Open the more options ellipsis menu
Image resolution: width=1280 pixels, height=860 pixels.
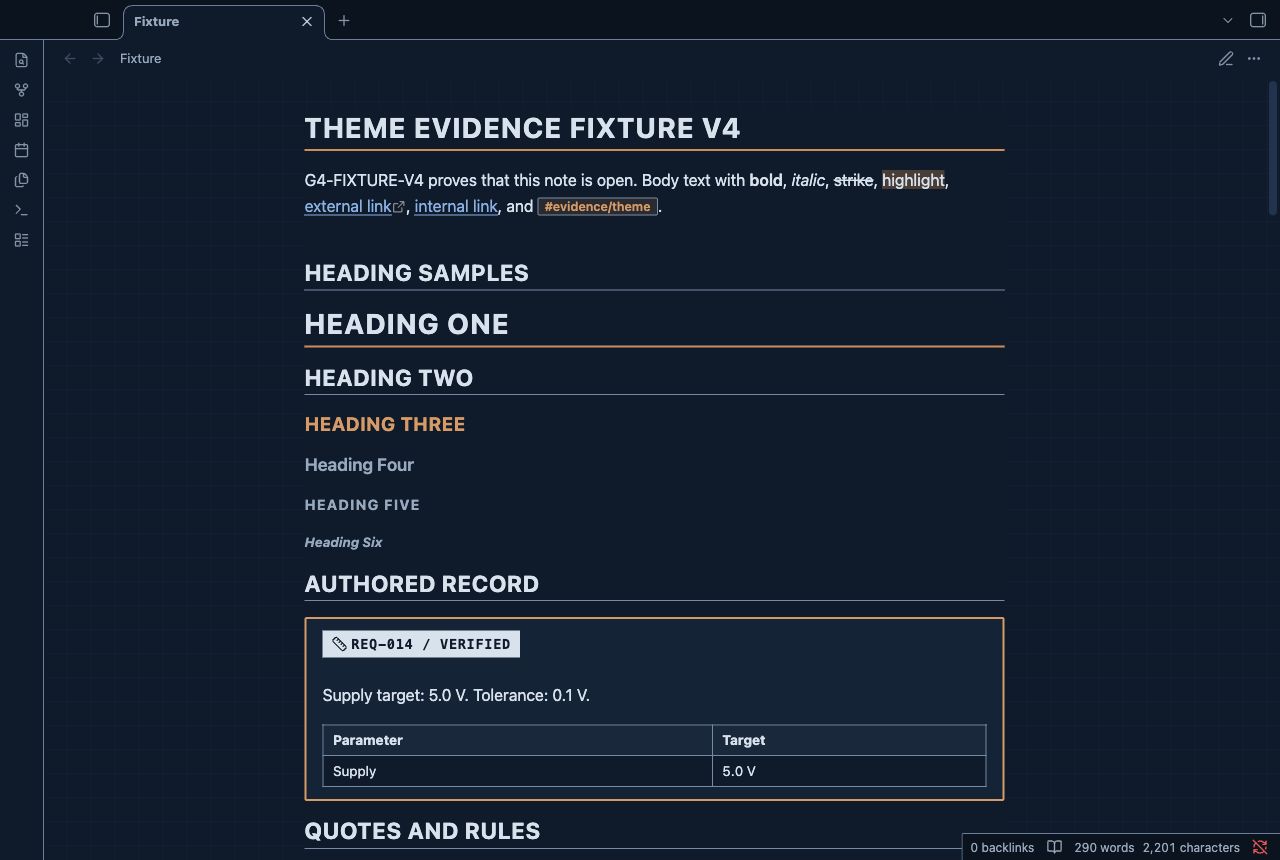1254,59
